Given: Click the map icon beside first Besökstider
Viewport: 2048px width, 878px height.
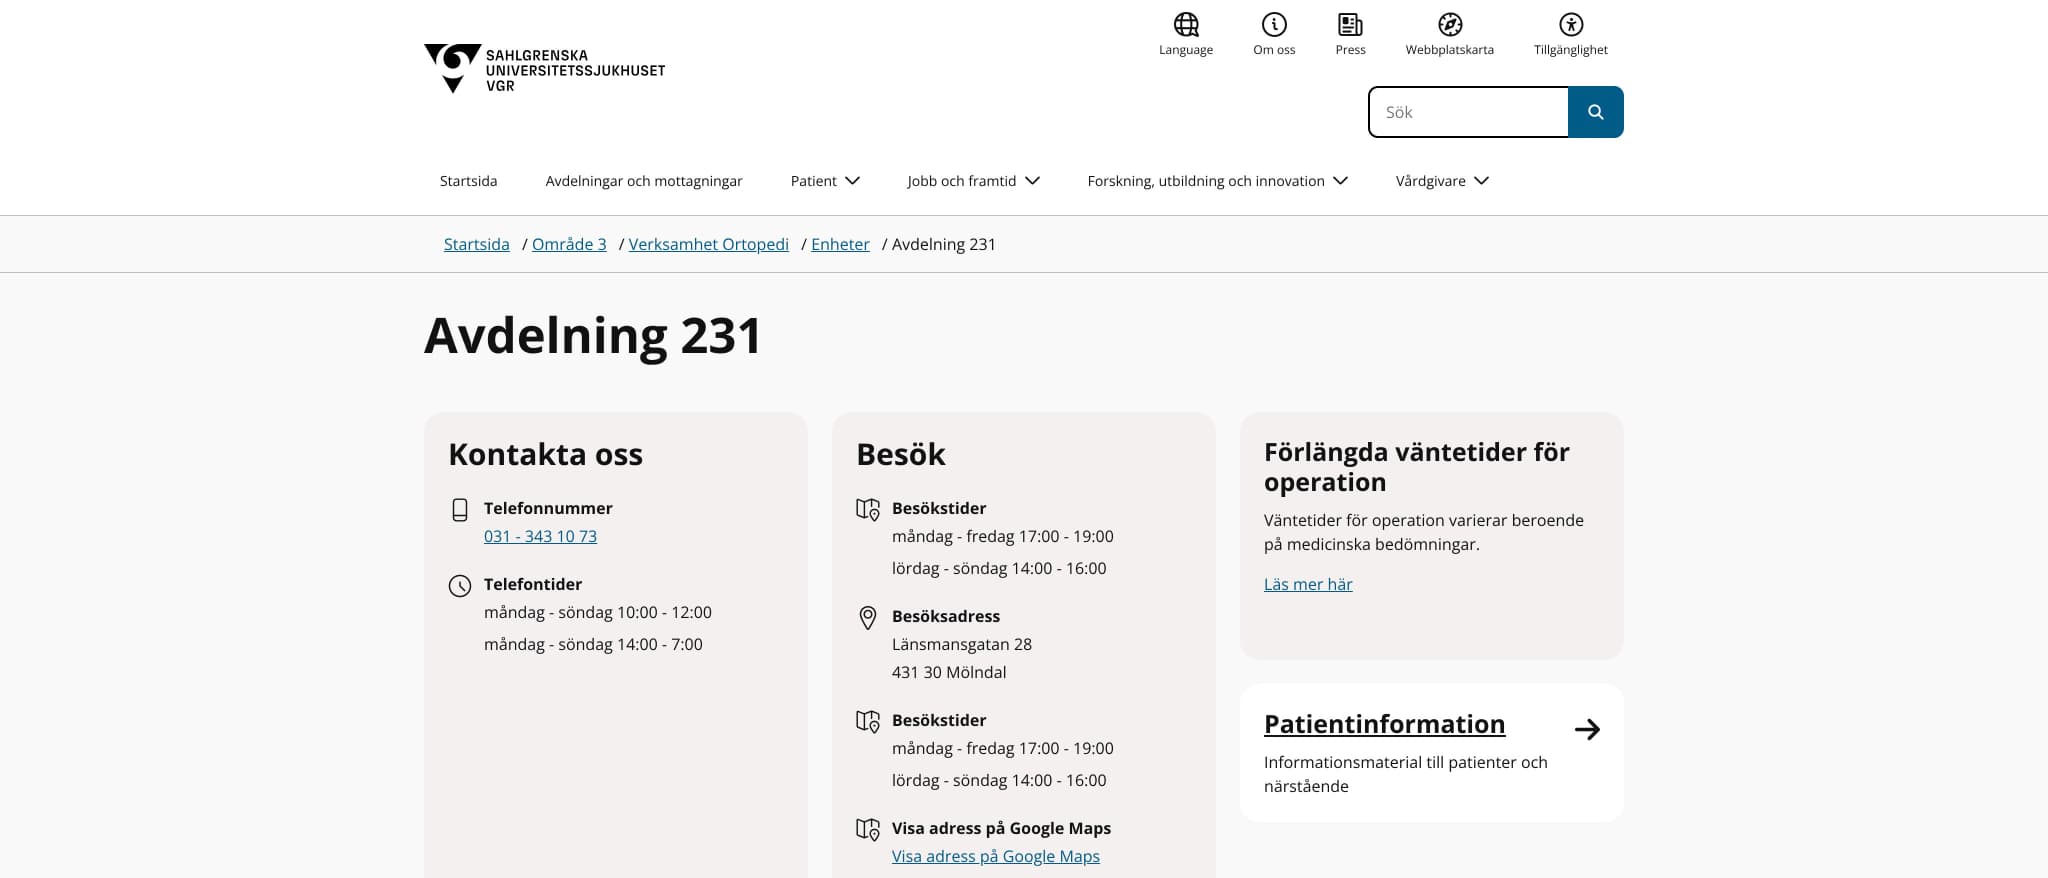Looking at the screenshot, I should coord(868,509).
